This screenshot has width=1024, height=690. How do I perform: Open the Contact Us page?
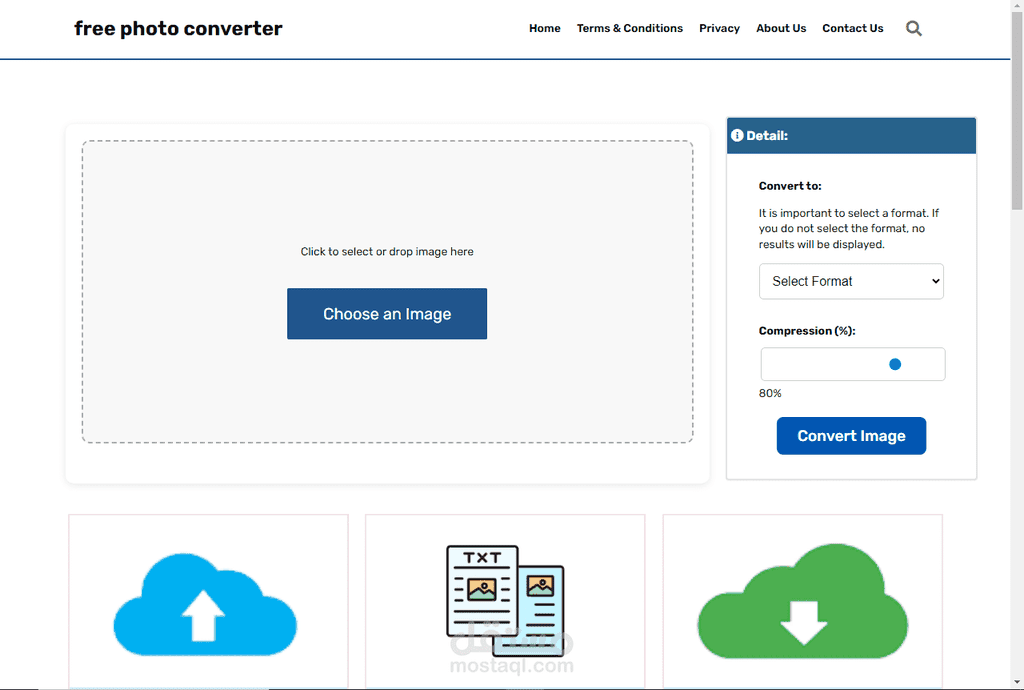pos(852,29)
